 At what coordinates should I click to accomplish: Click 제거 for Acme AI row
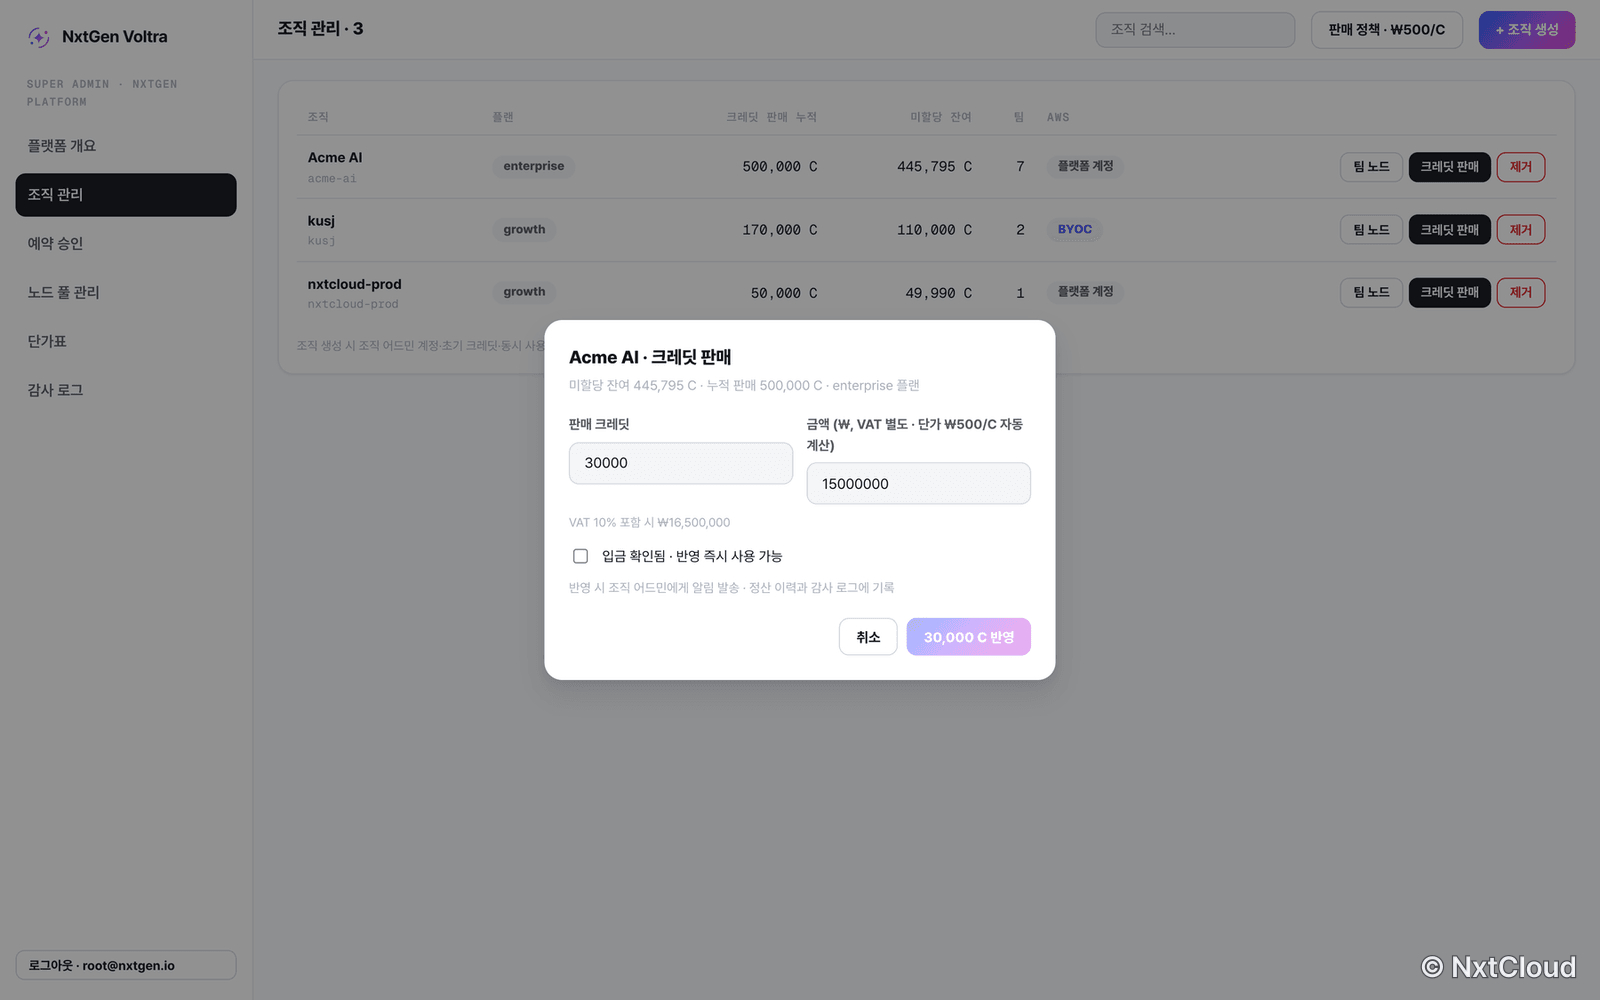point(1521,167)
